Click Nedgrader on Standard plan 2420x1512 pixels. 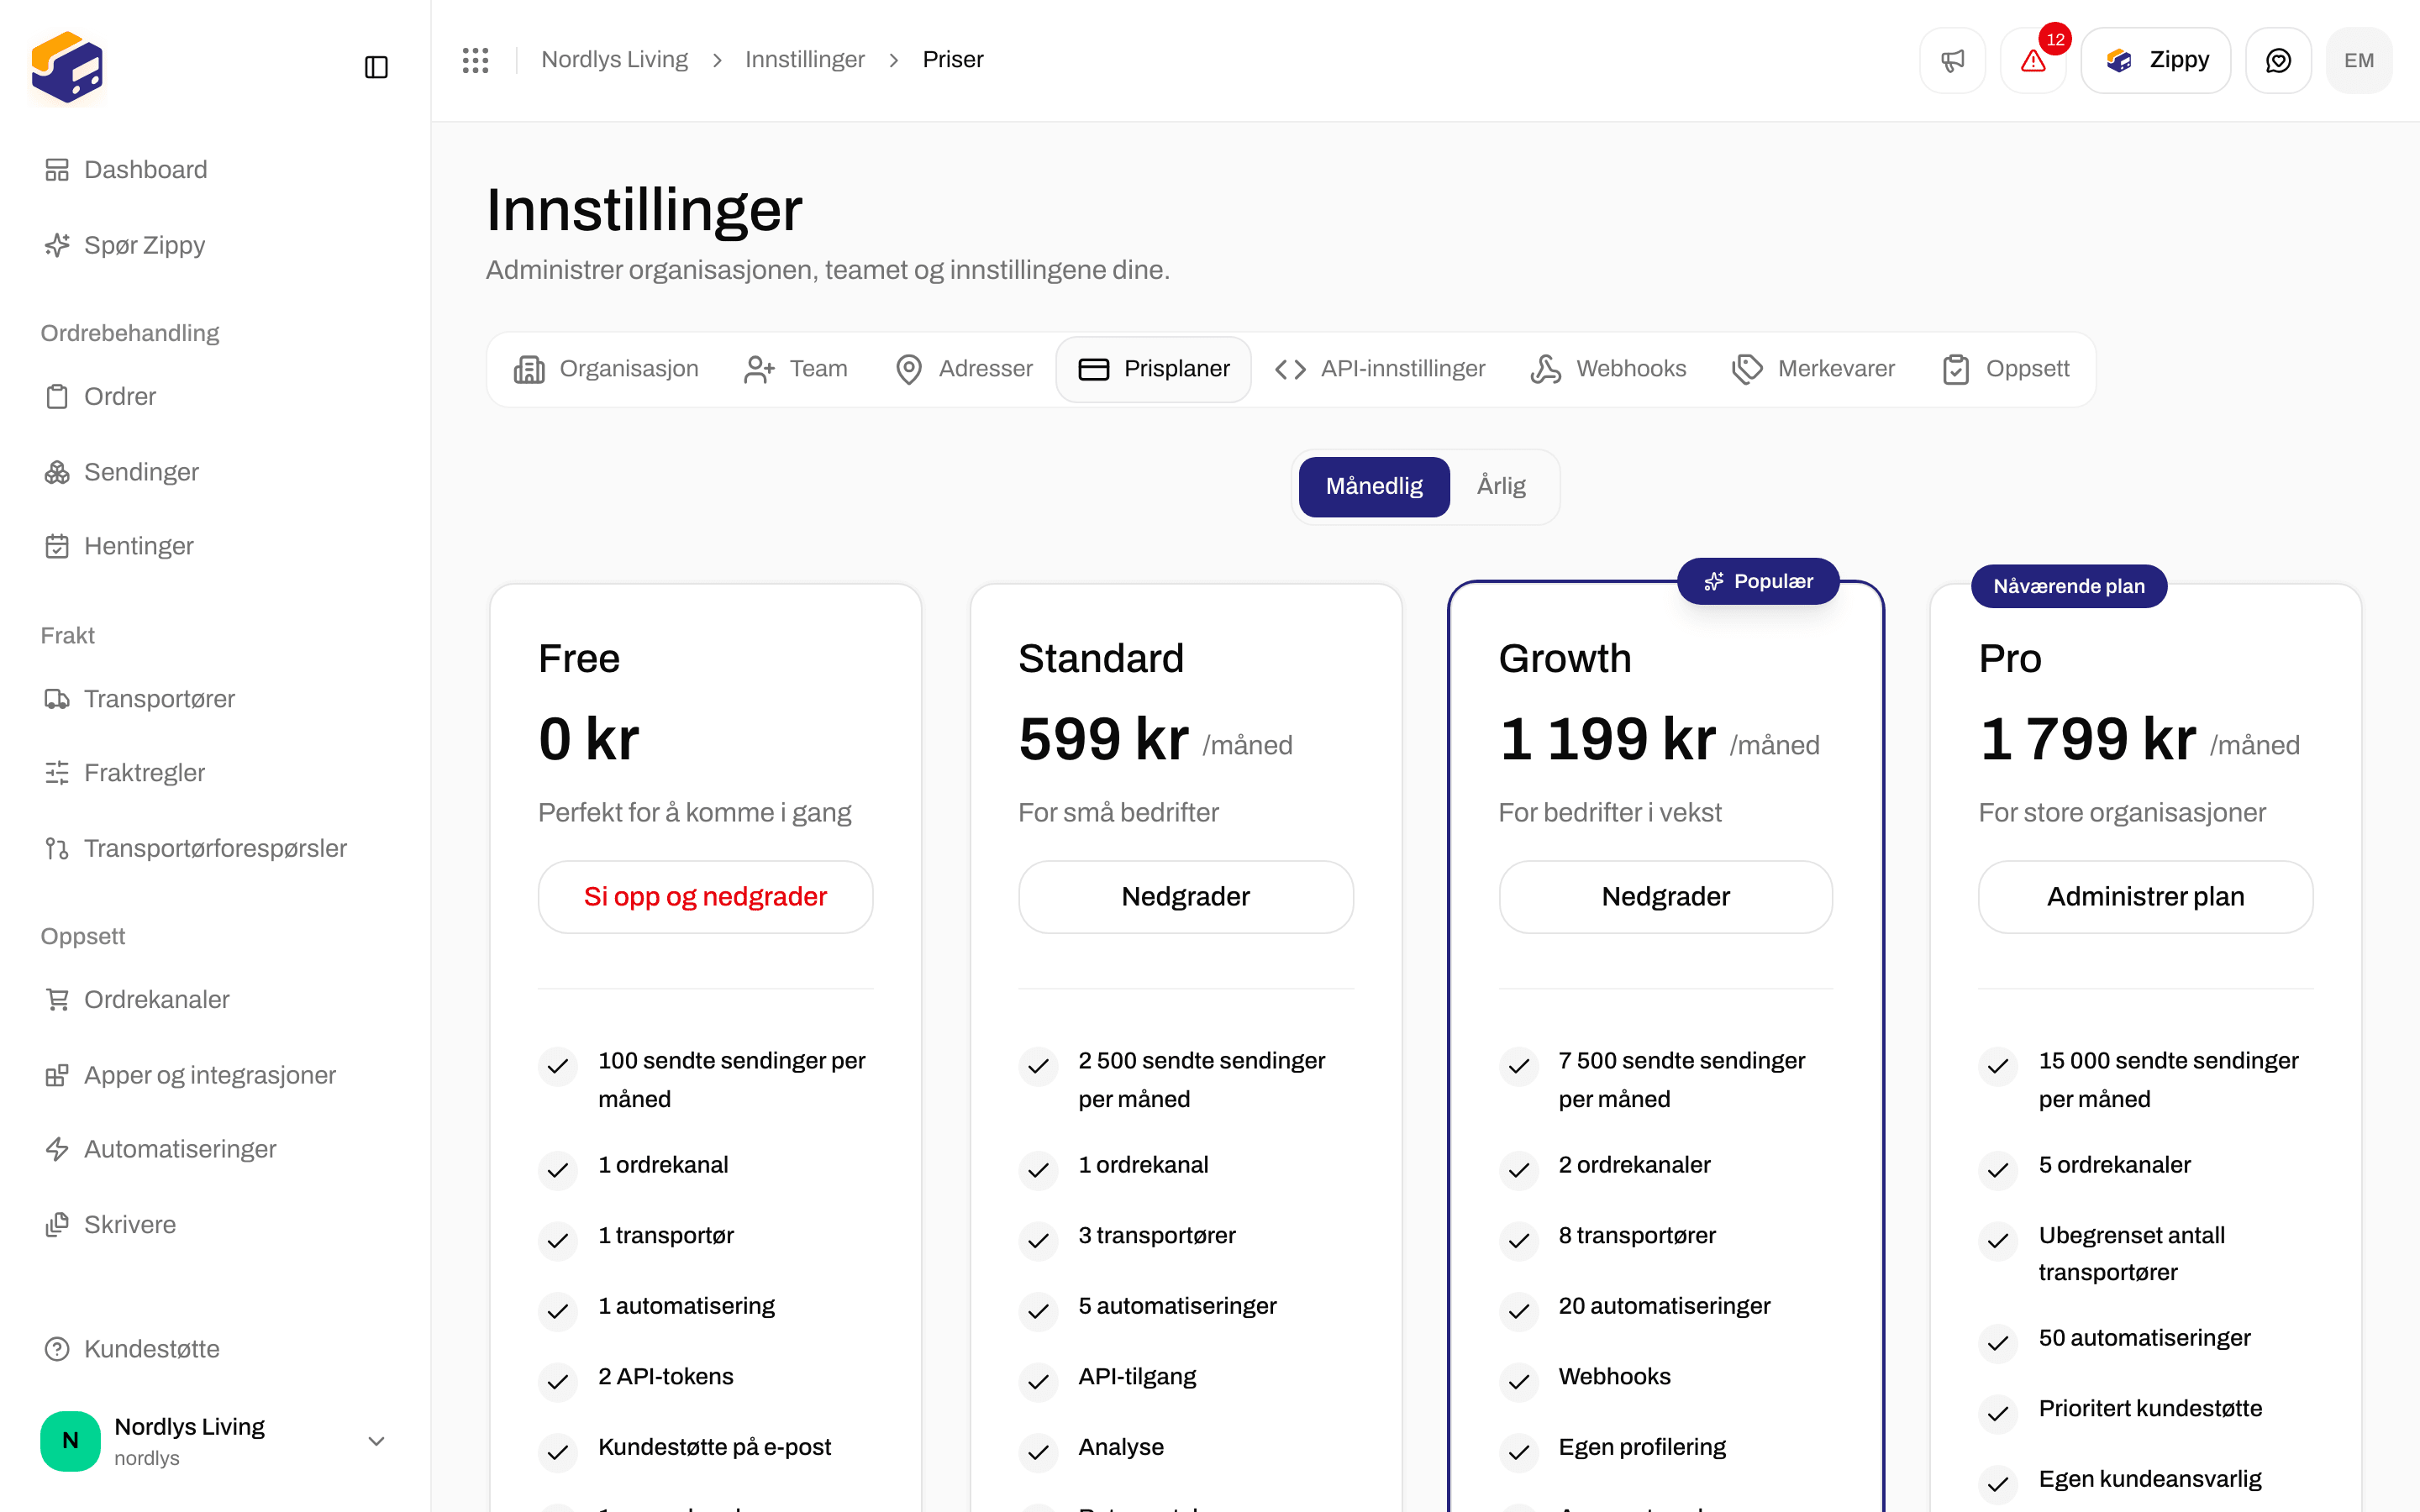coord(1185,897)
